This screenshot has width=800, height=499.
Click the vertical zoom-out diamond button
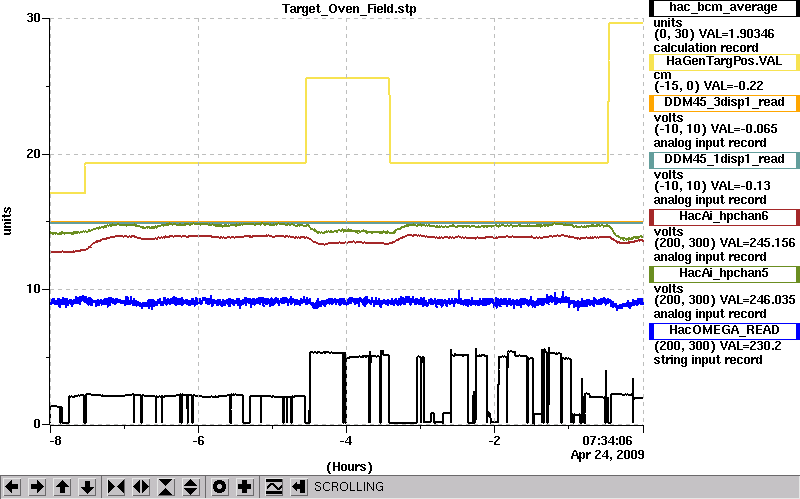click(191, 487)
